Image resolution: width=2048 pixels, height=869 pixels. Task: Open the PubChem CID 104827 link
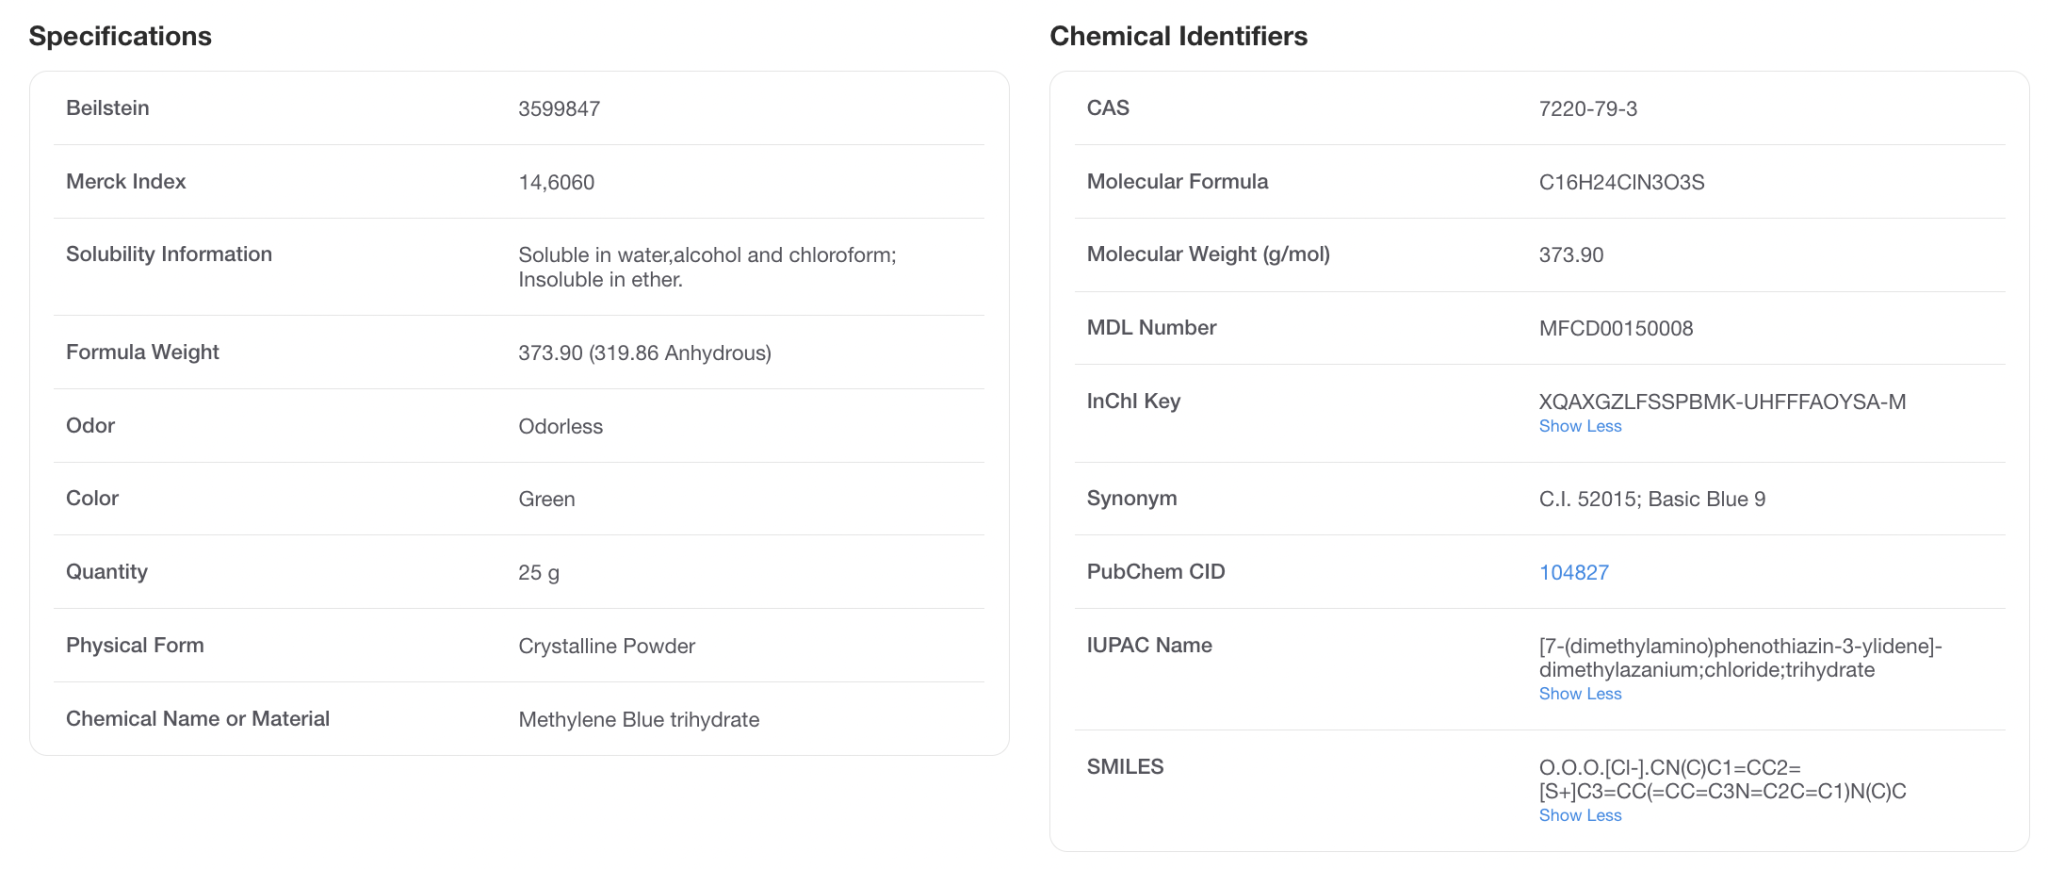point(1574,572)
